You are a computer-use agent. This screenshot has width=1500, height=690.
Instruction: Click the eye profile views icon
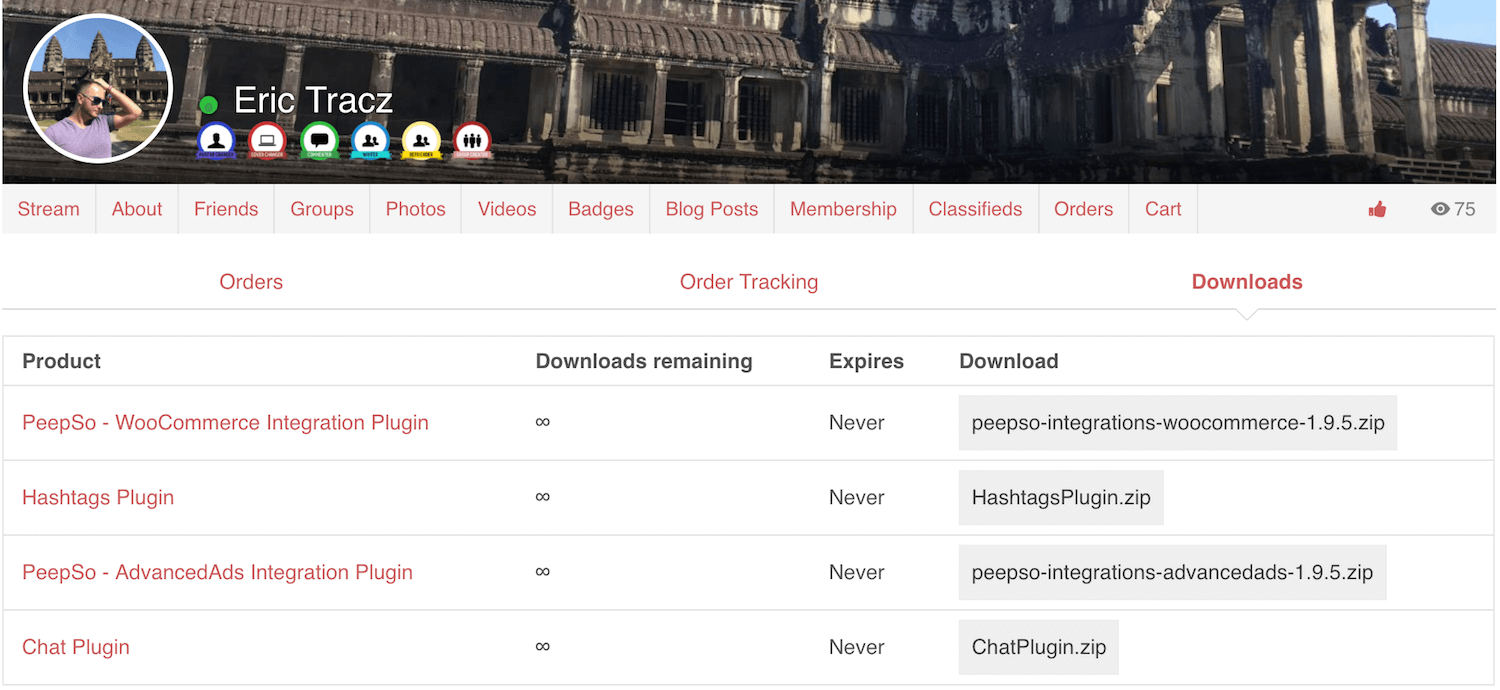pyautogui.click(x=1440, y=209)
